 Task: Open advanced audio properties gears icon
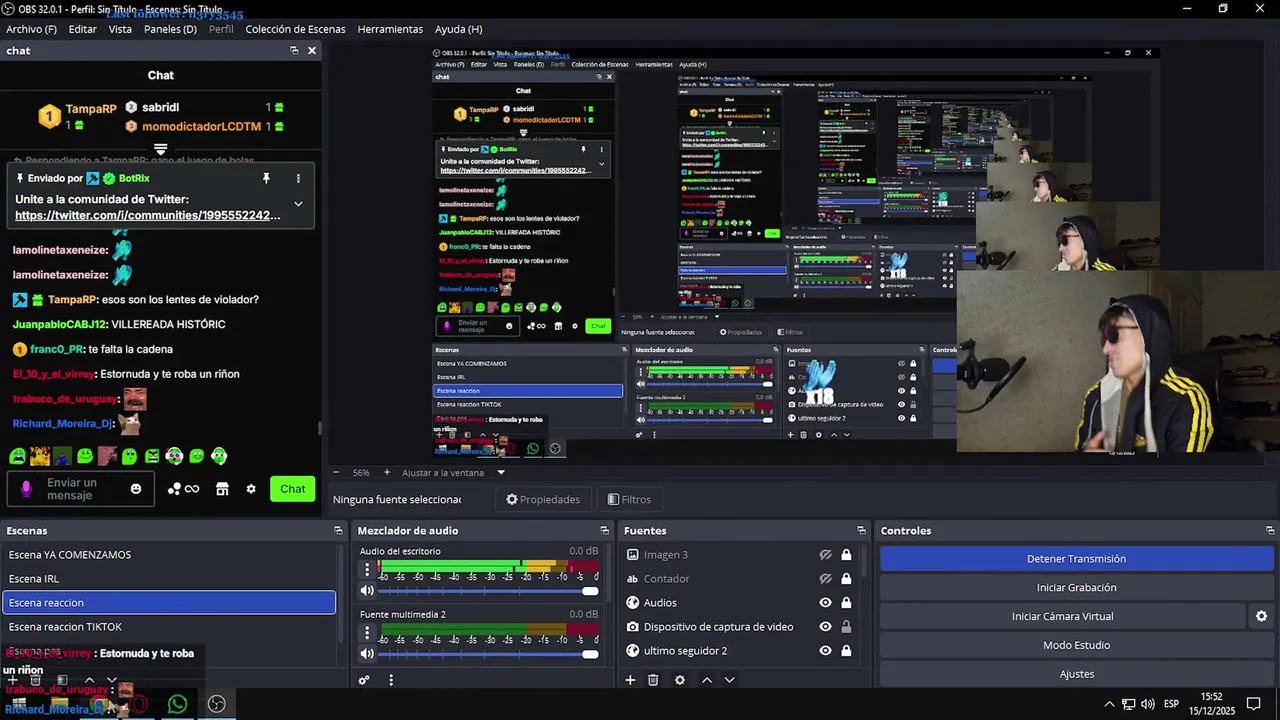(364, 680)
